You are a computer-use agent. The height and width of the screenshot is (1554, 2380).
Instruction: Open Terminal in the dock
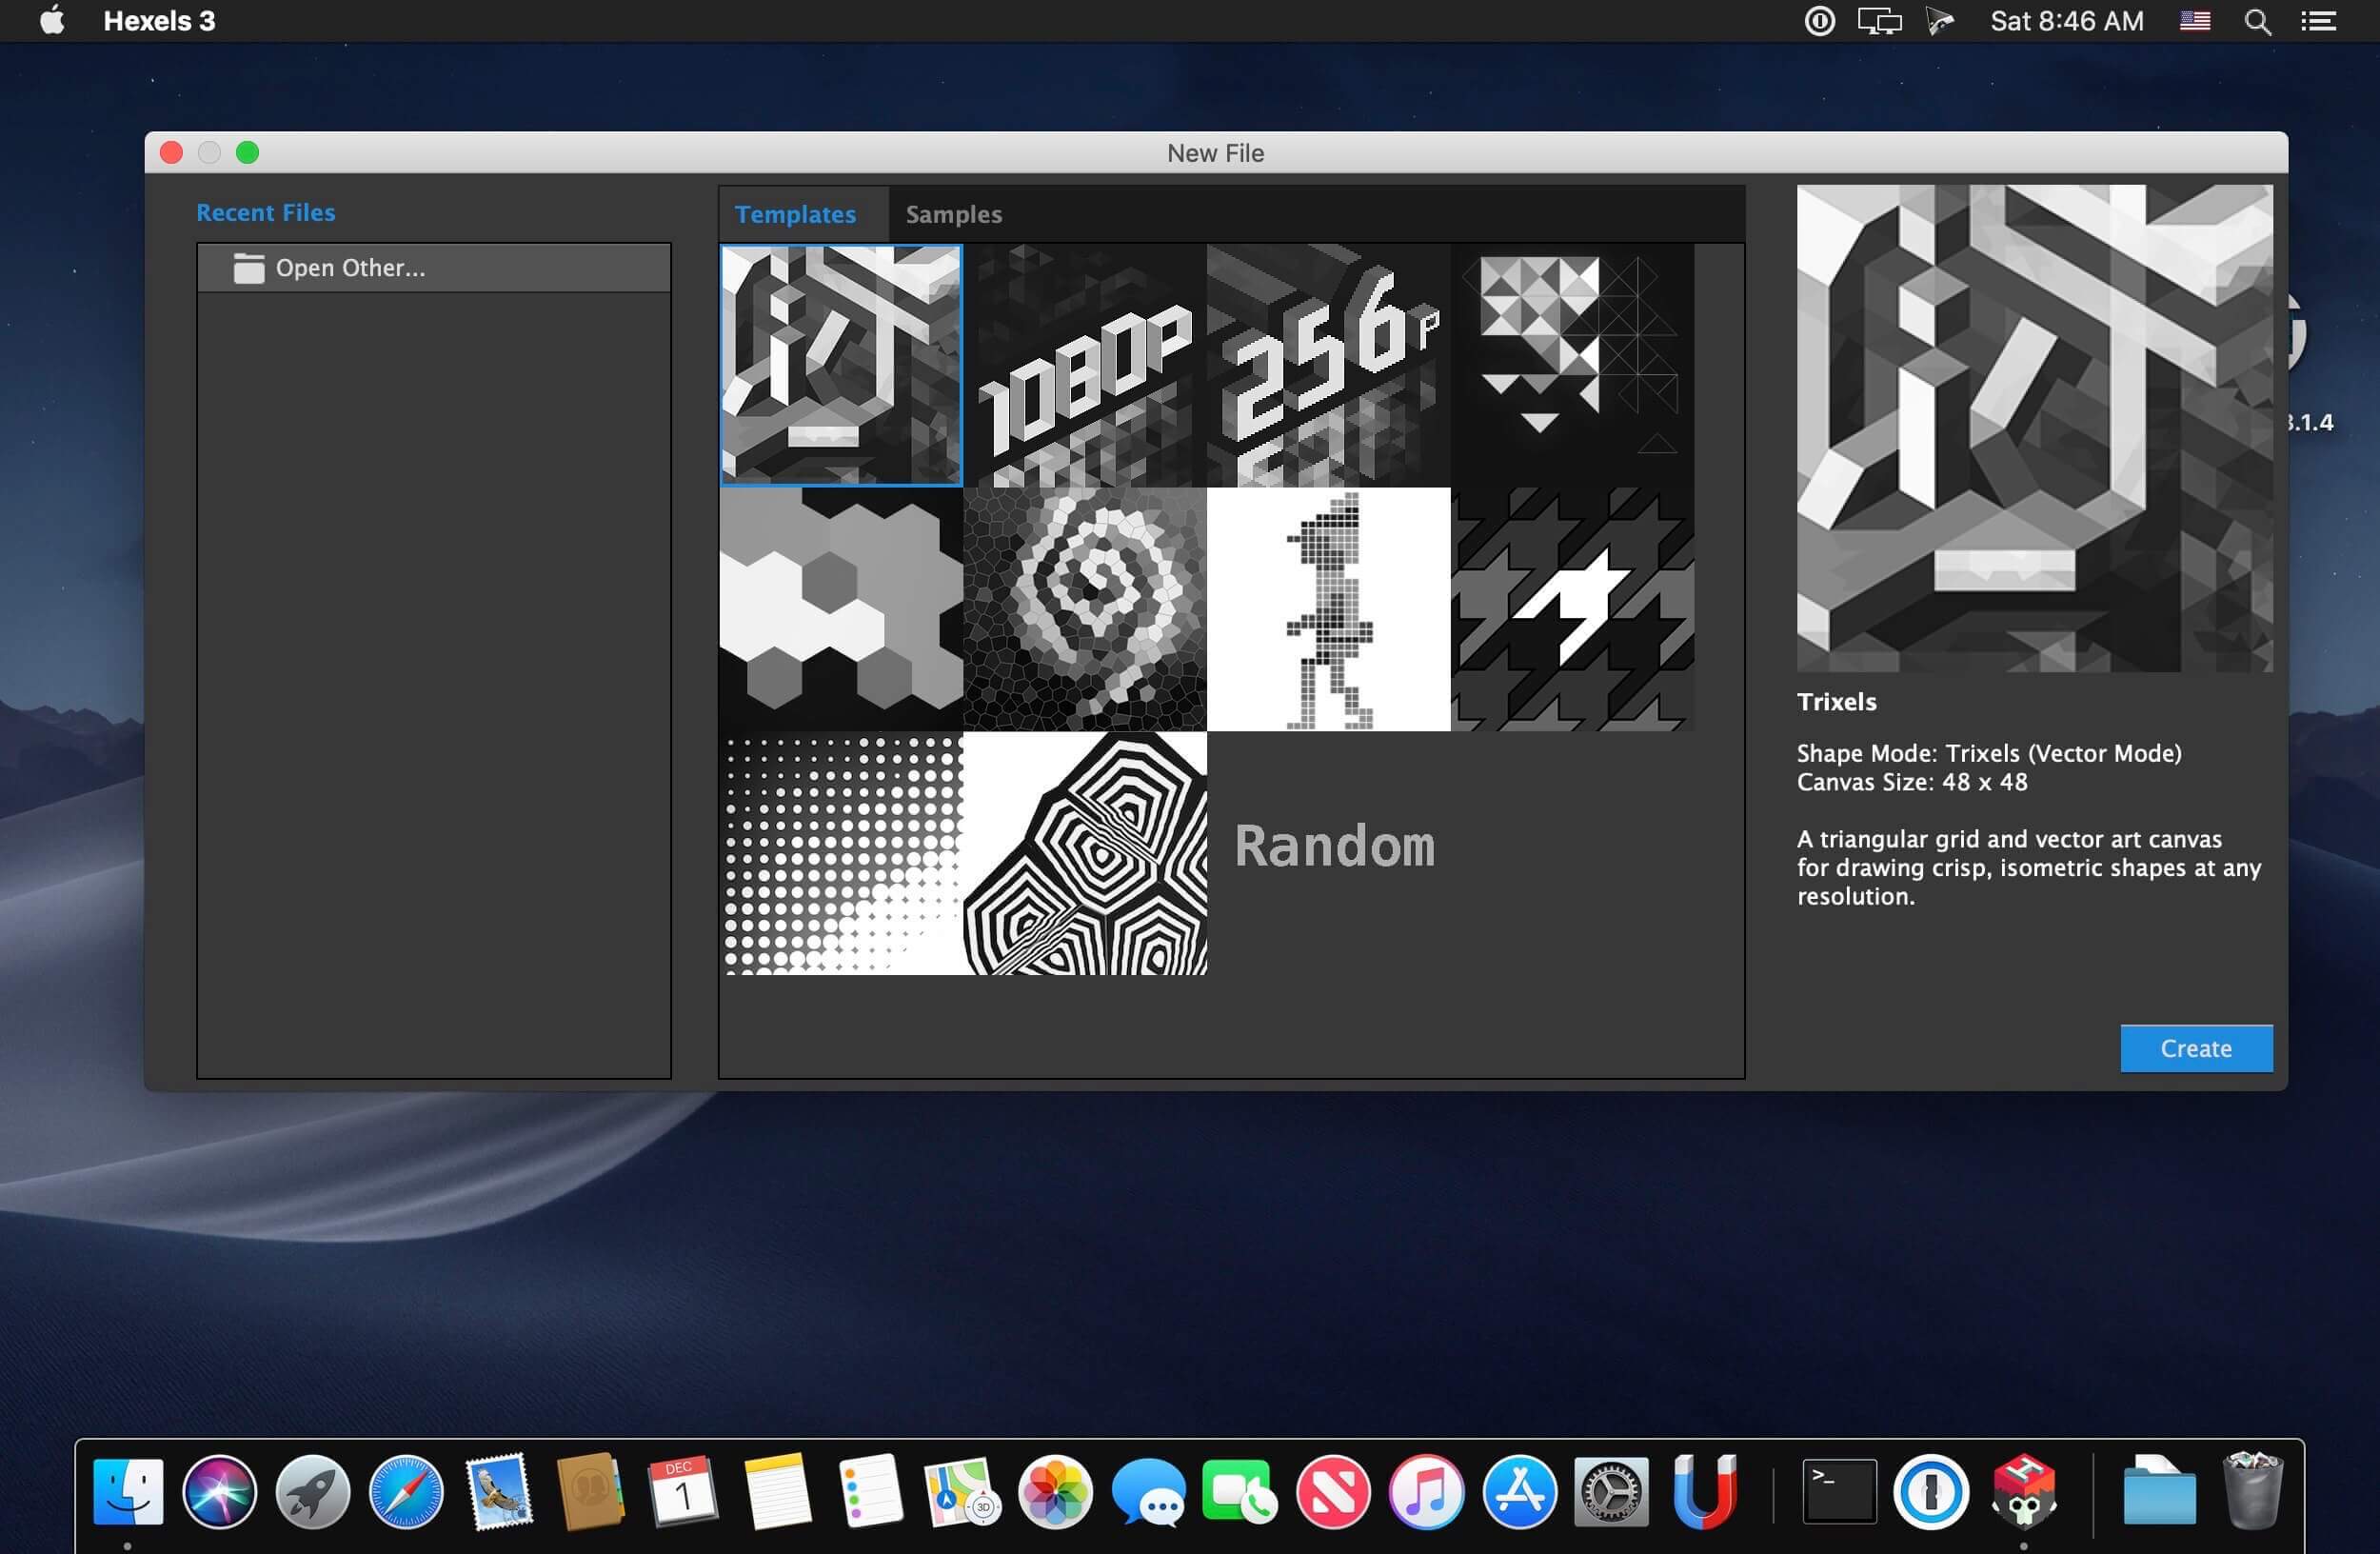click(1839, 1491)
